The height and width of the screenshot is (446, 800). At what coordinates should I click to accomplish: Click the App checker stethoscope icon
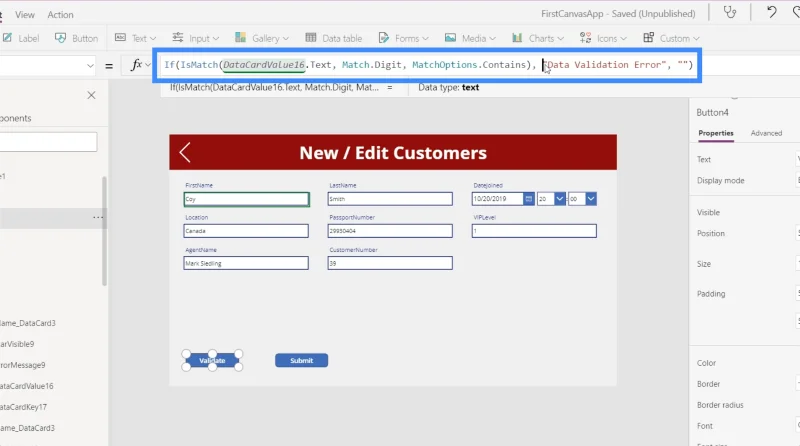(x=730, y=13)
